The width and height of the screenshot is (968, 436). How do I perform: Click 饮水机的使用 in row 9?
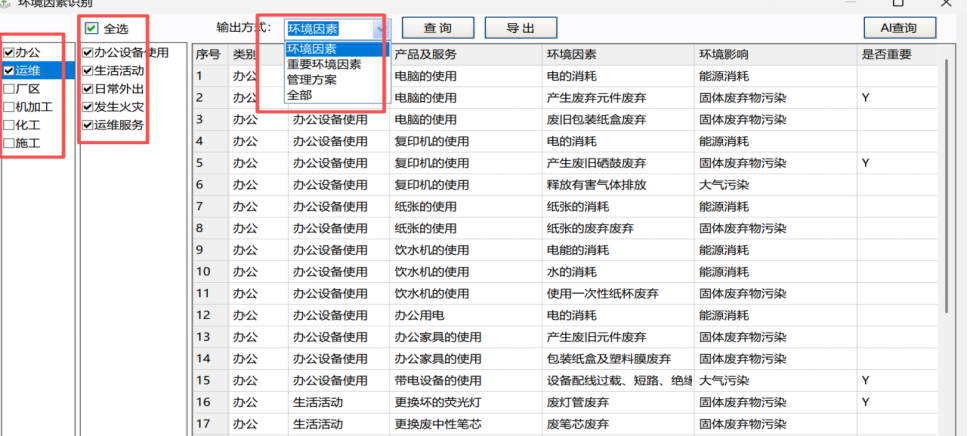point(466,250)
